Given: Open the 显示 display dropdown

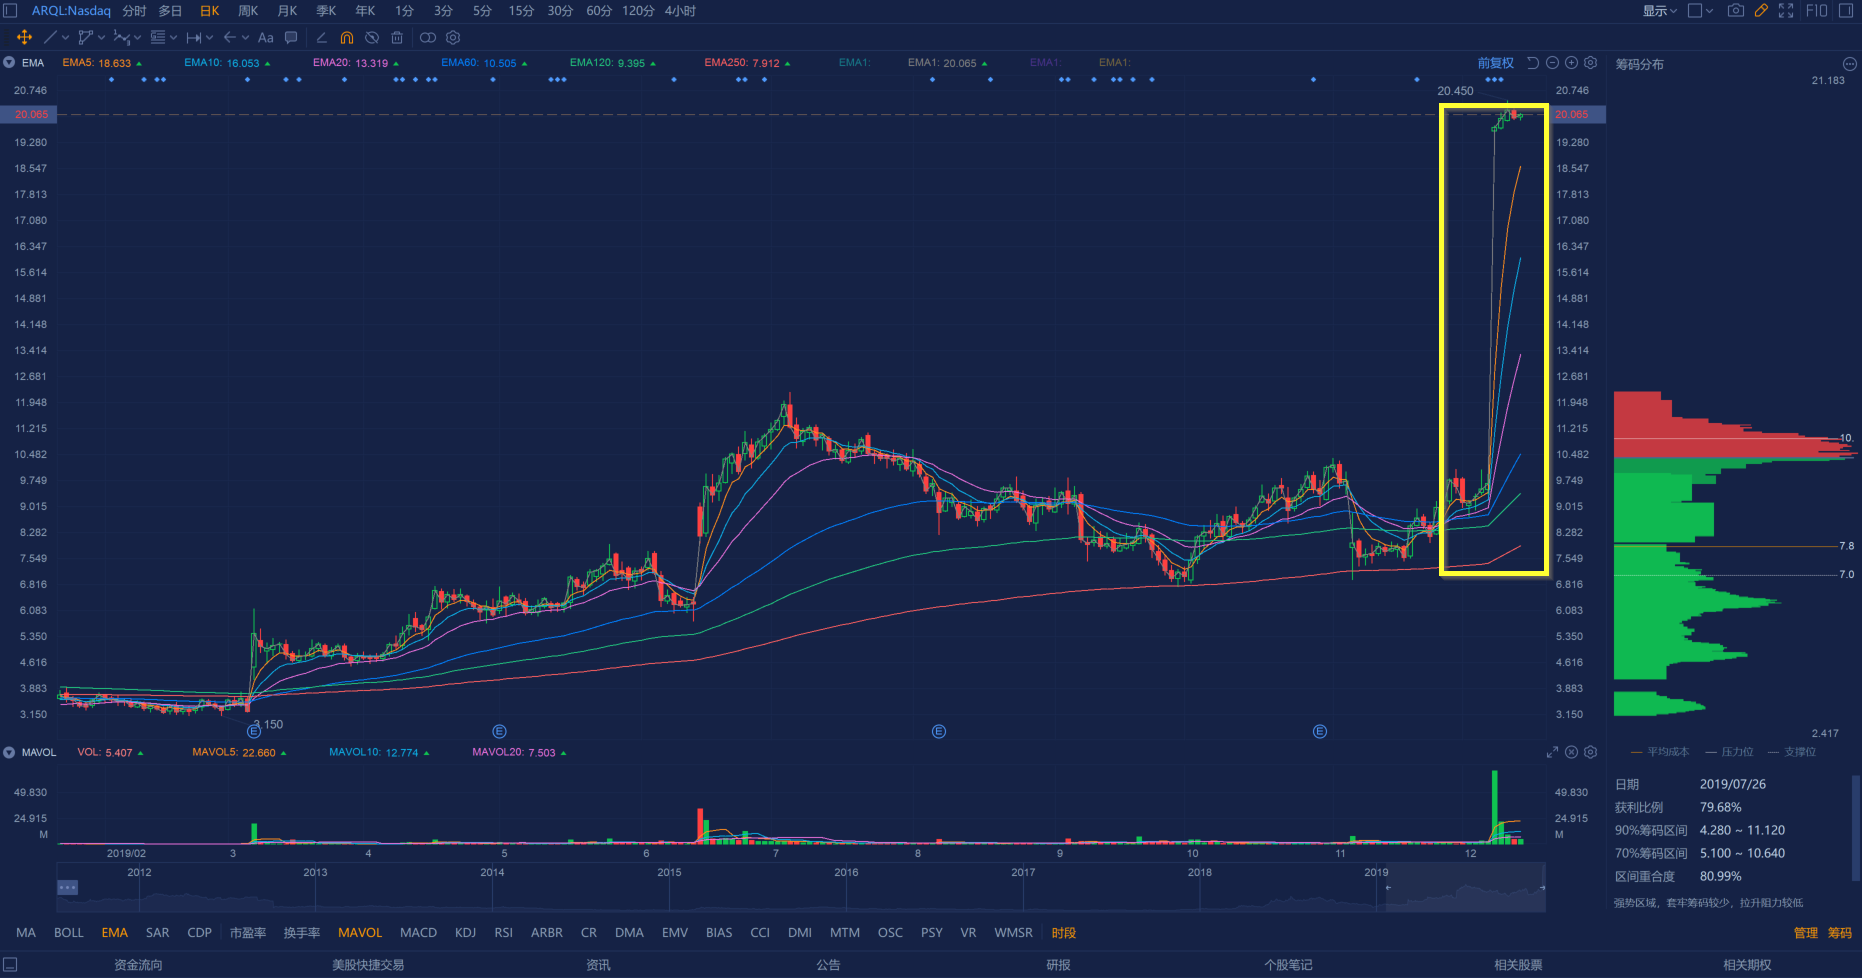Looking at the screenshot, I should 1660,10.
